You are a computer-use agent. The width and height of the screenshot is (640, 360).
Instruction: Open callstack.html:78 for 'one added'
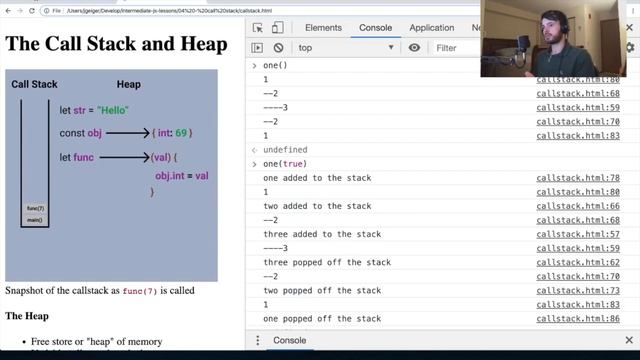click(x=578, y=178)
